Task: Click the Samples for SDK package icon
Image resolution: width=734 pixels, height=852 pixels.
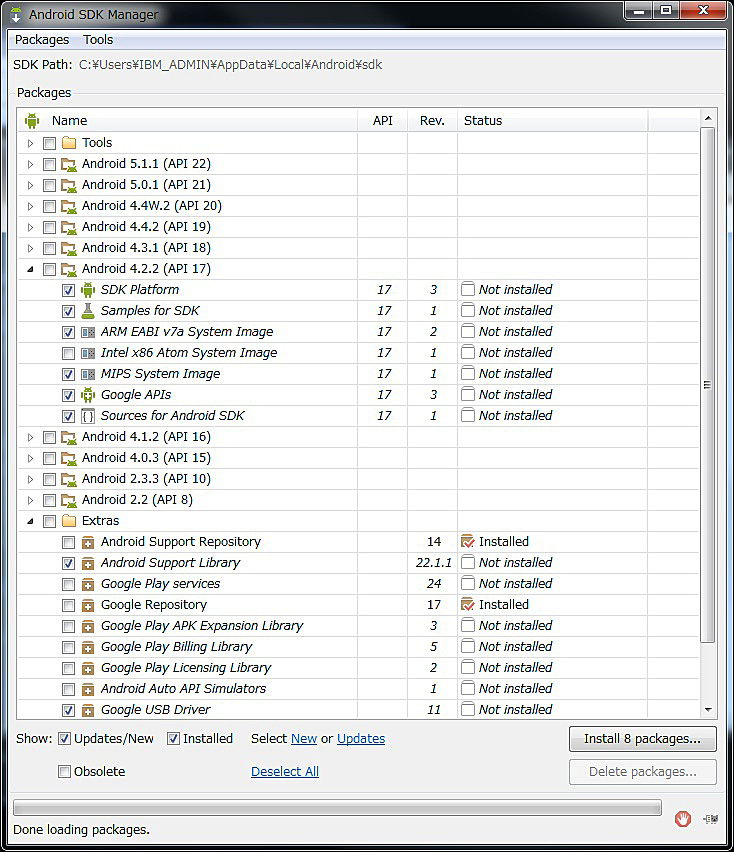Action: click(x=90, y=310)
